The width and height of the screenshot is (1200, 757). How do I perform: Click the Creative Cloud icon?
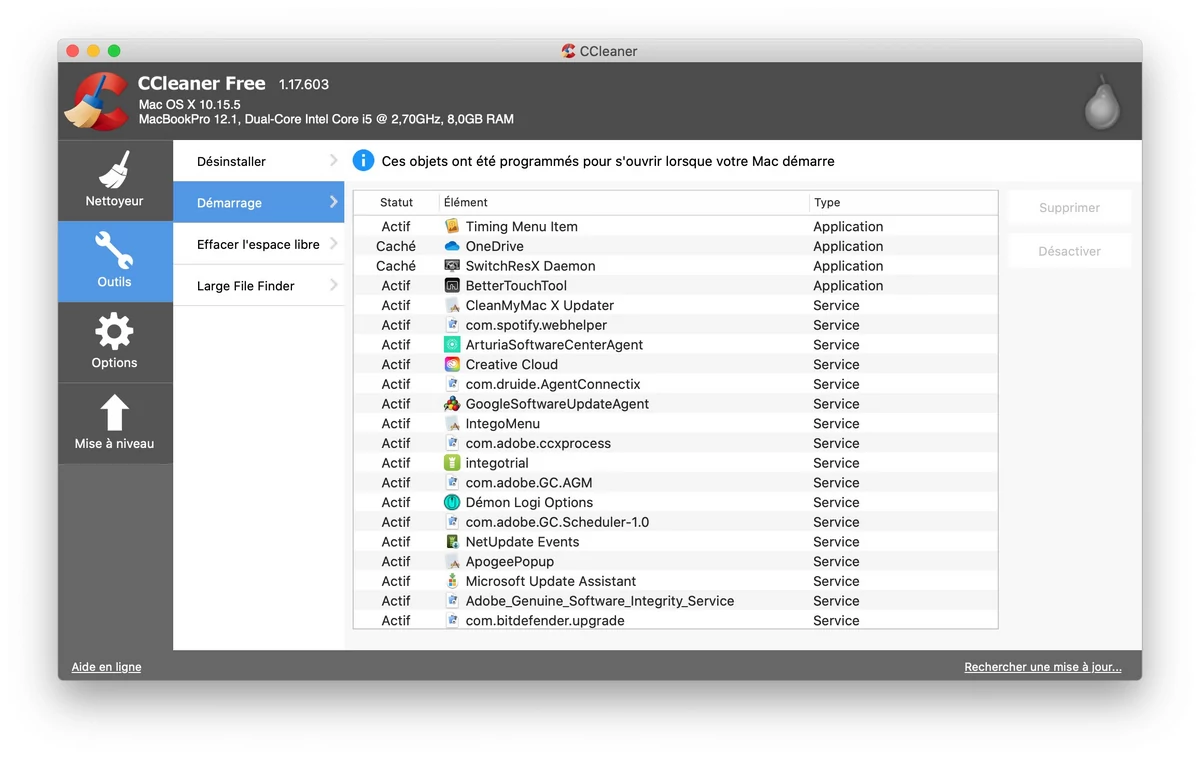[452, 364]
